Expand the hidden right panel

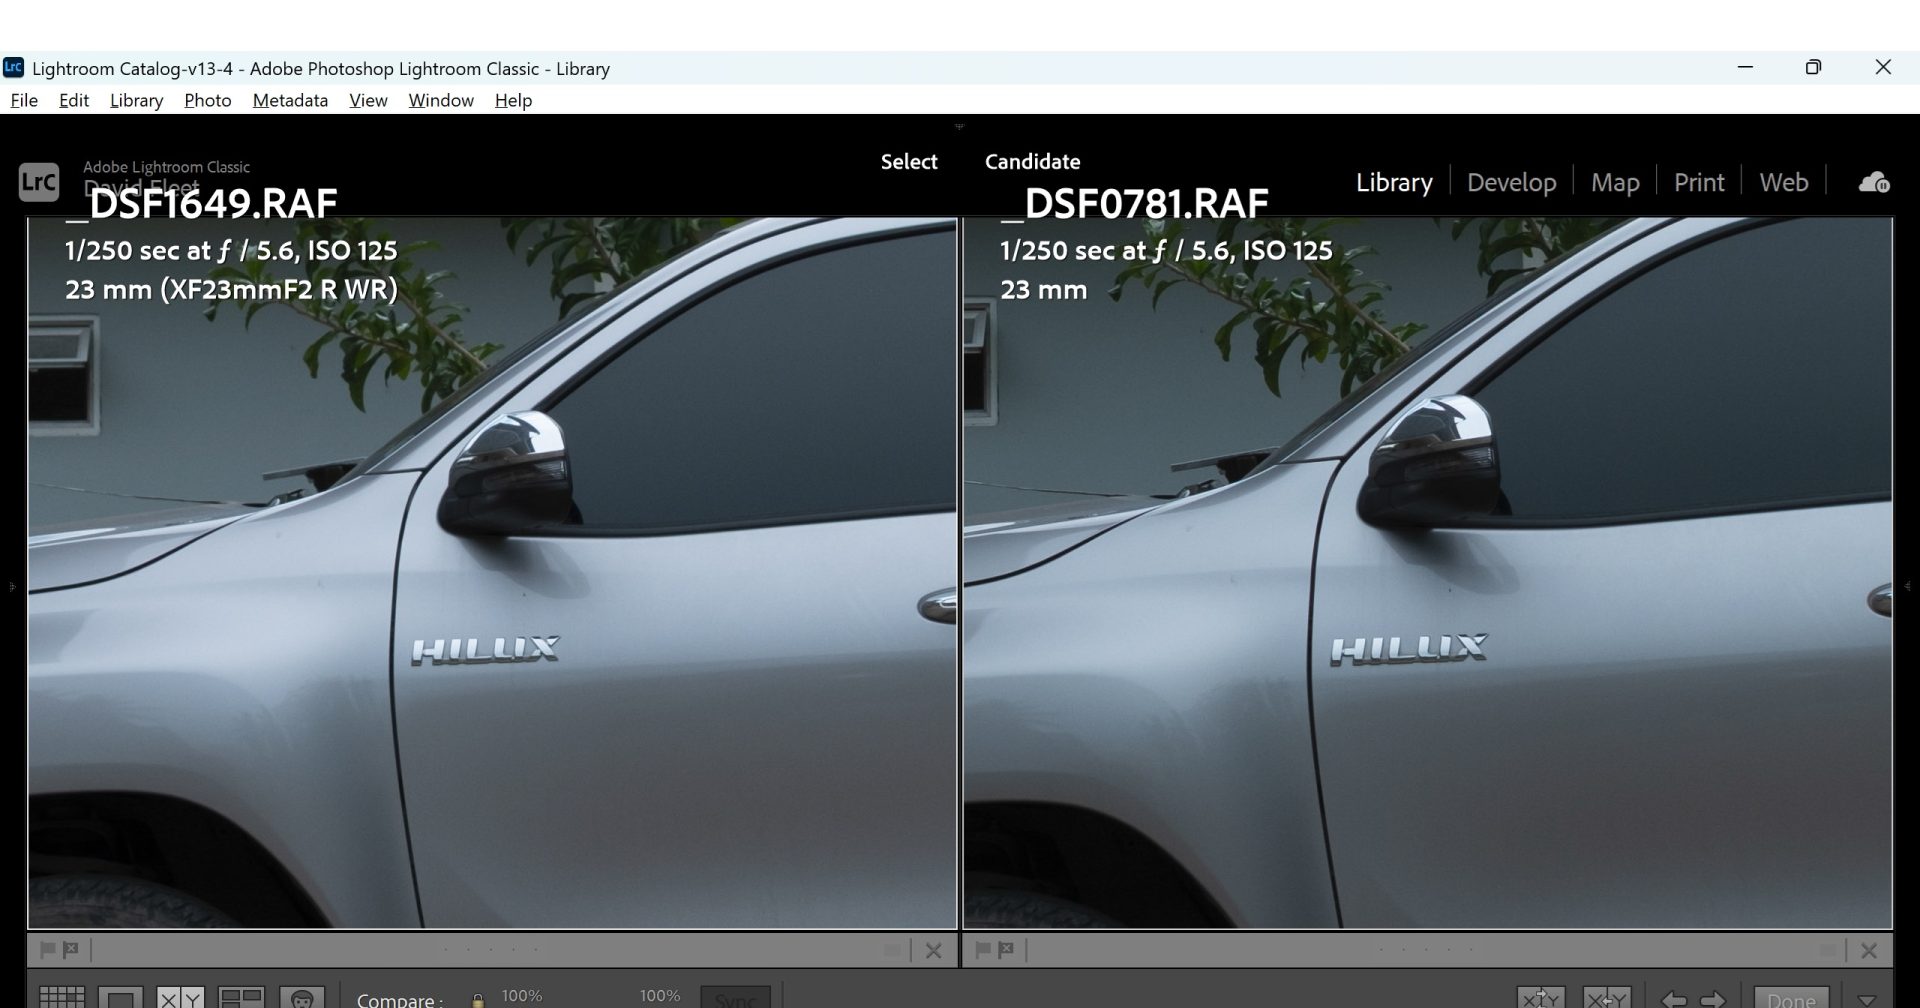pyautogui.click(x=1908, y=587)
